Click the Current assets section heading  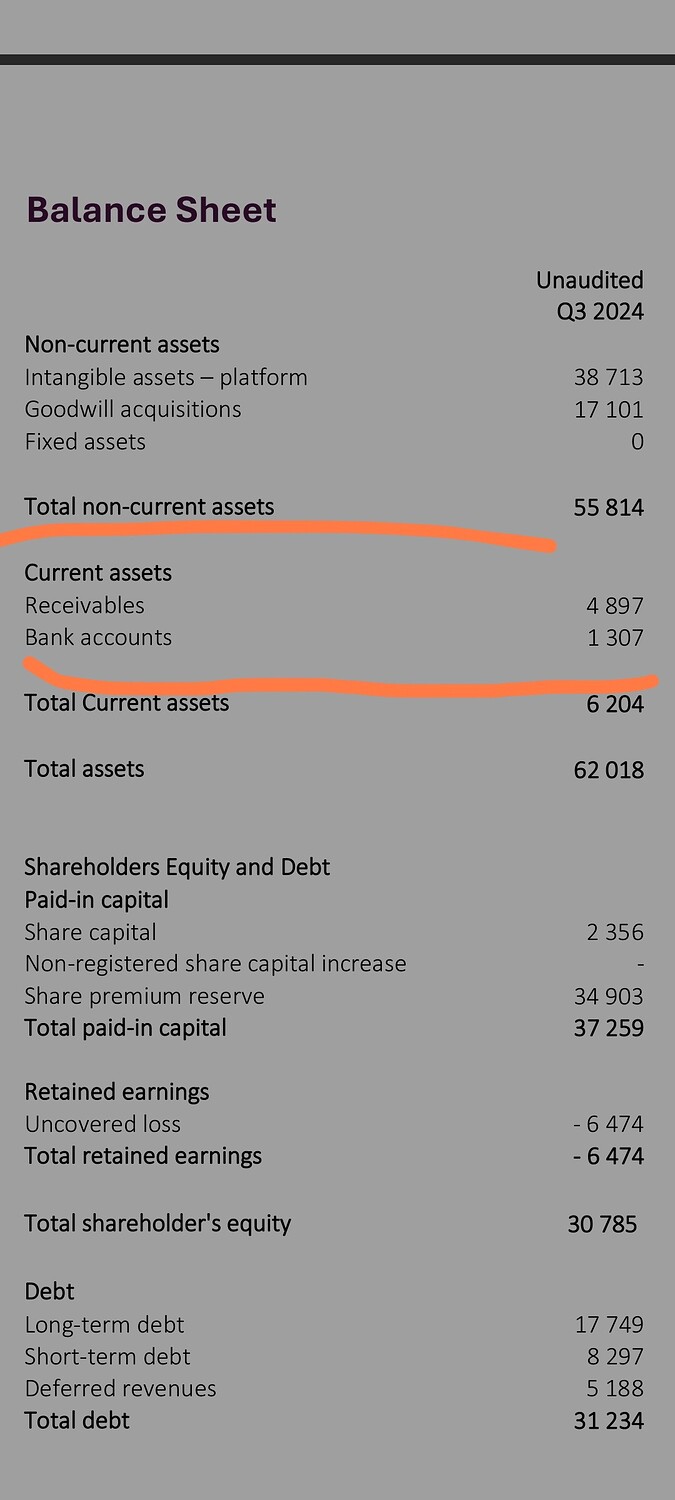point(98,573)
